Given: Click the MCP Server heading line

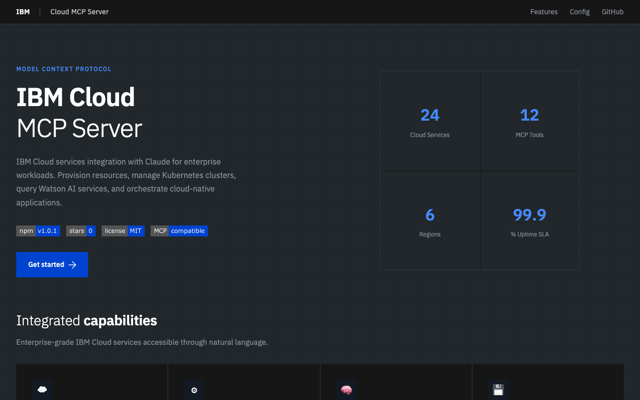Looking at the screenshot, I should (x=79, y=129).
